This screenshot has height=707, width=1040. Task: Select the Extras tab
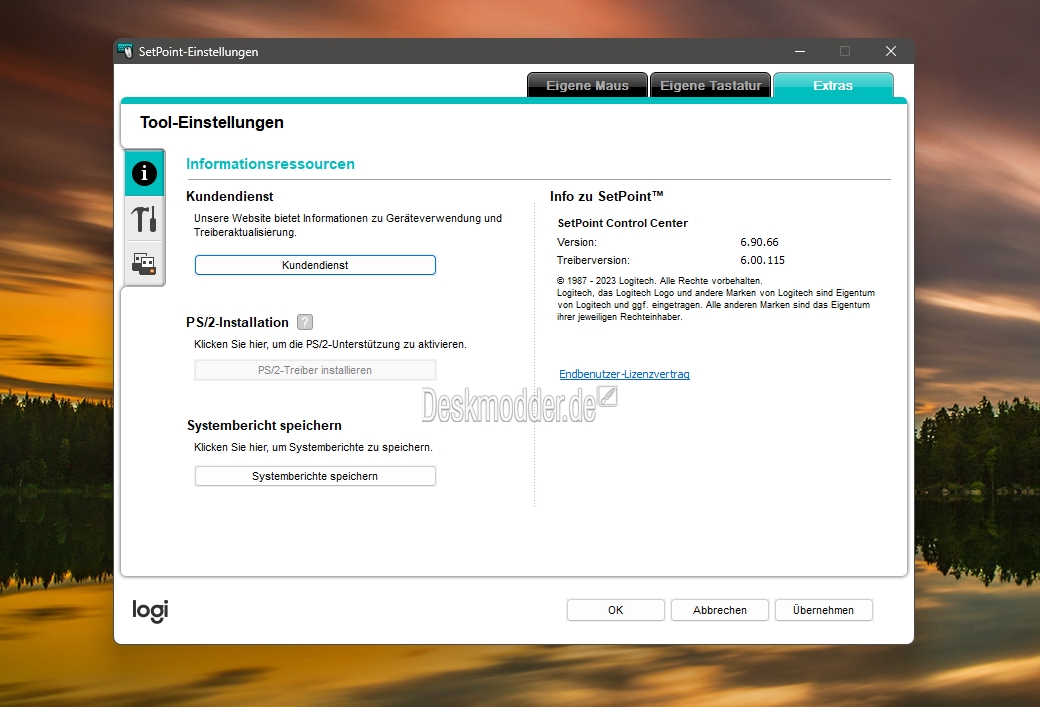point(833,86)
